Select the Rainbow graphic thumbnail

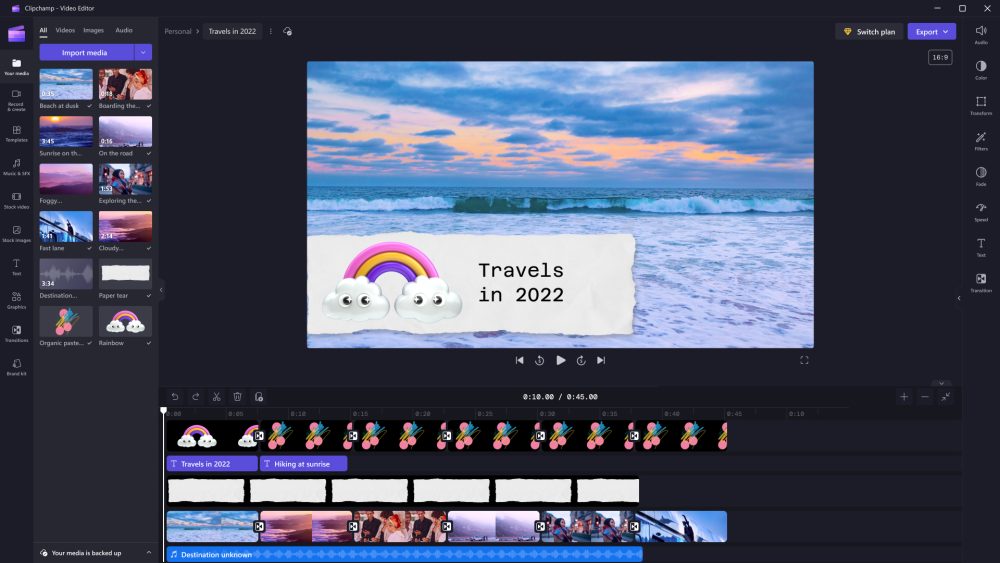click(125, 321)
